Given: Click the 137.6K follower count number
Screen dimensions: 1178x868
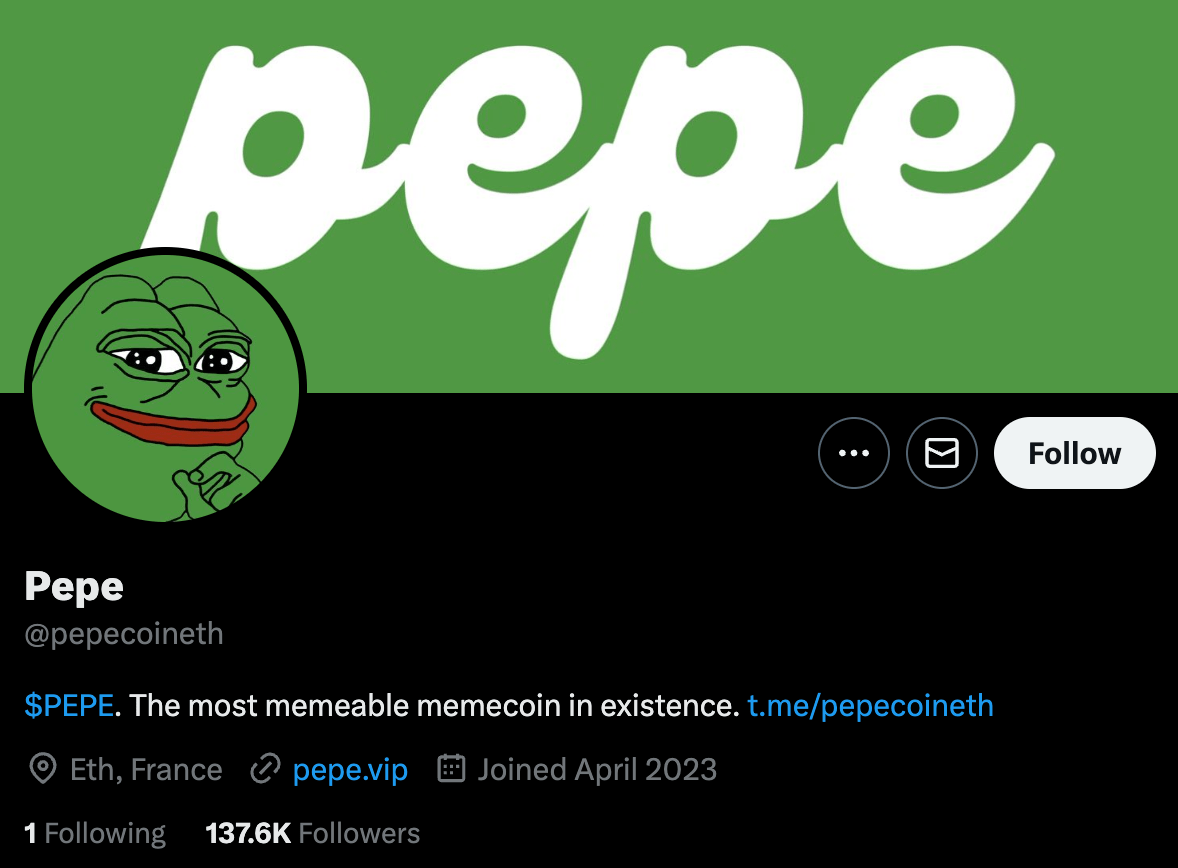Looking at the screenshot, I should coord(248,833).
